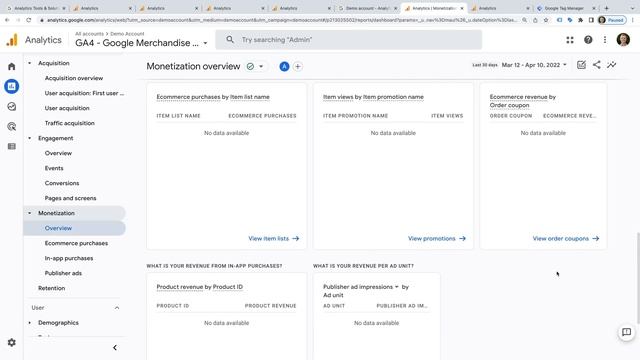This screenshot has width=640, height=360.
Task: Click View order coupons link
Action: (x=566, y=238)
